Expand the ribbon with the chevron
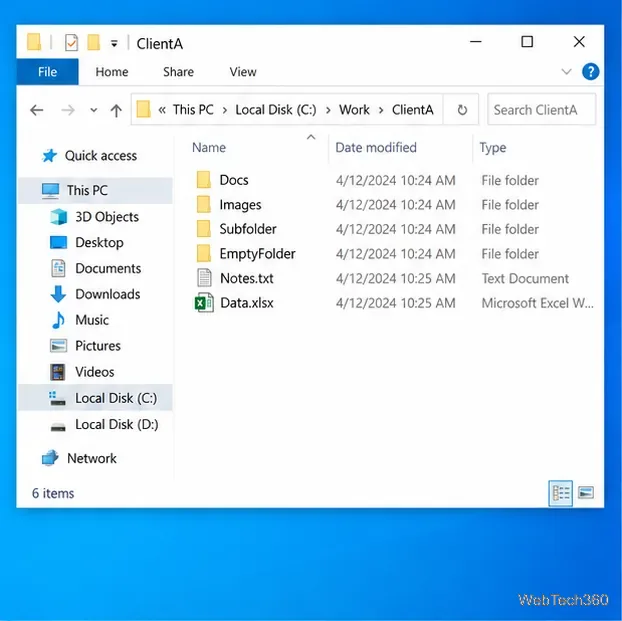The image size is (622, 621). 566,72
